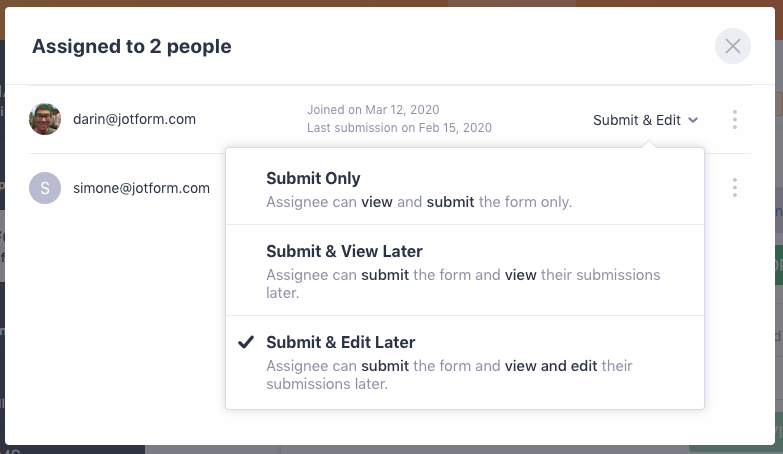Open the three-dot menu for simone@jotform.com

pyautogui.click(x=735, y=188)
